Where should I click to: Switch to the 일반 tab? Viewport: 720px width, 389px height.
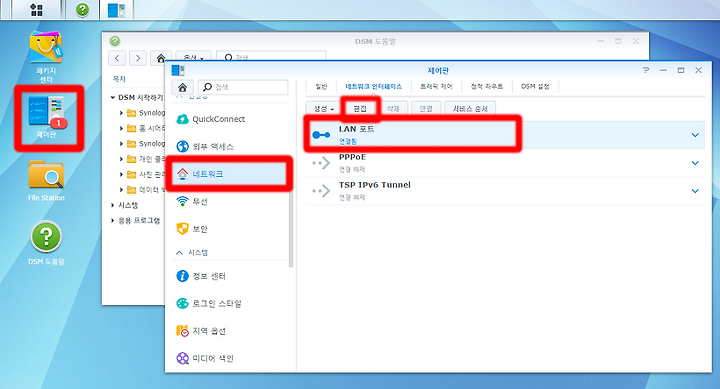(x=321, y=86)
